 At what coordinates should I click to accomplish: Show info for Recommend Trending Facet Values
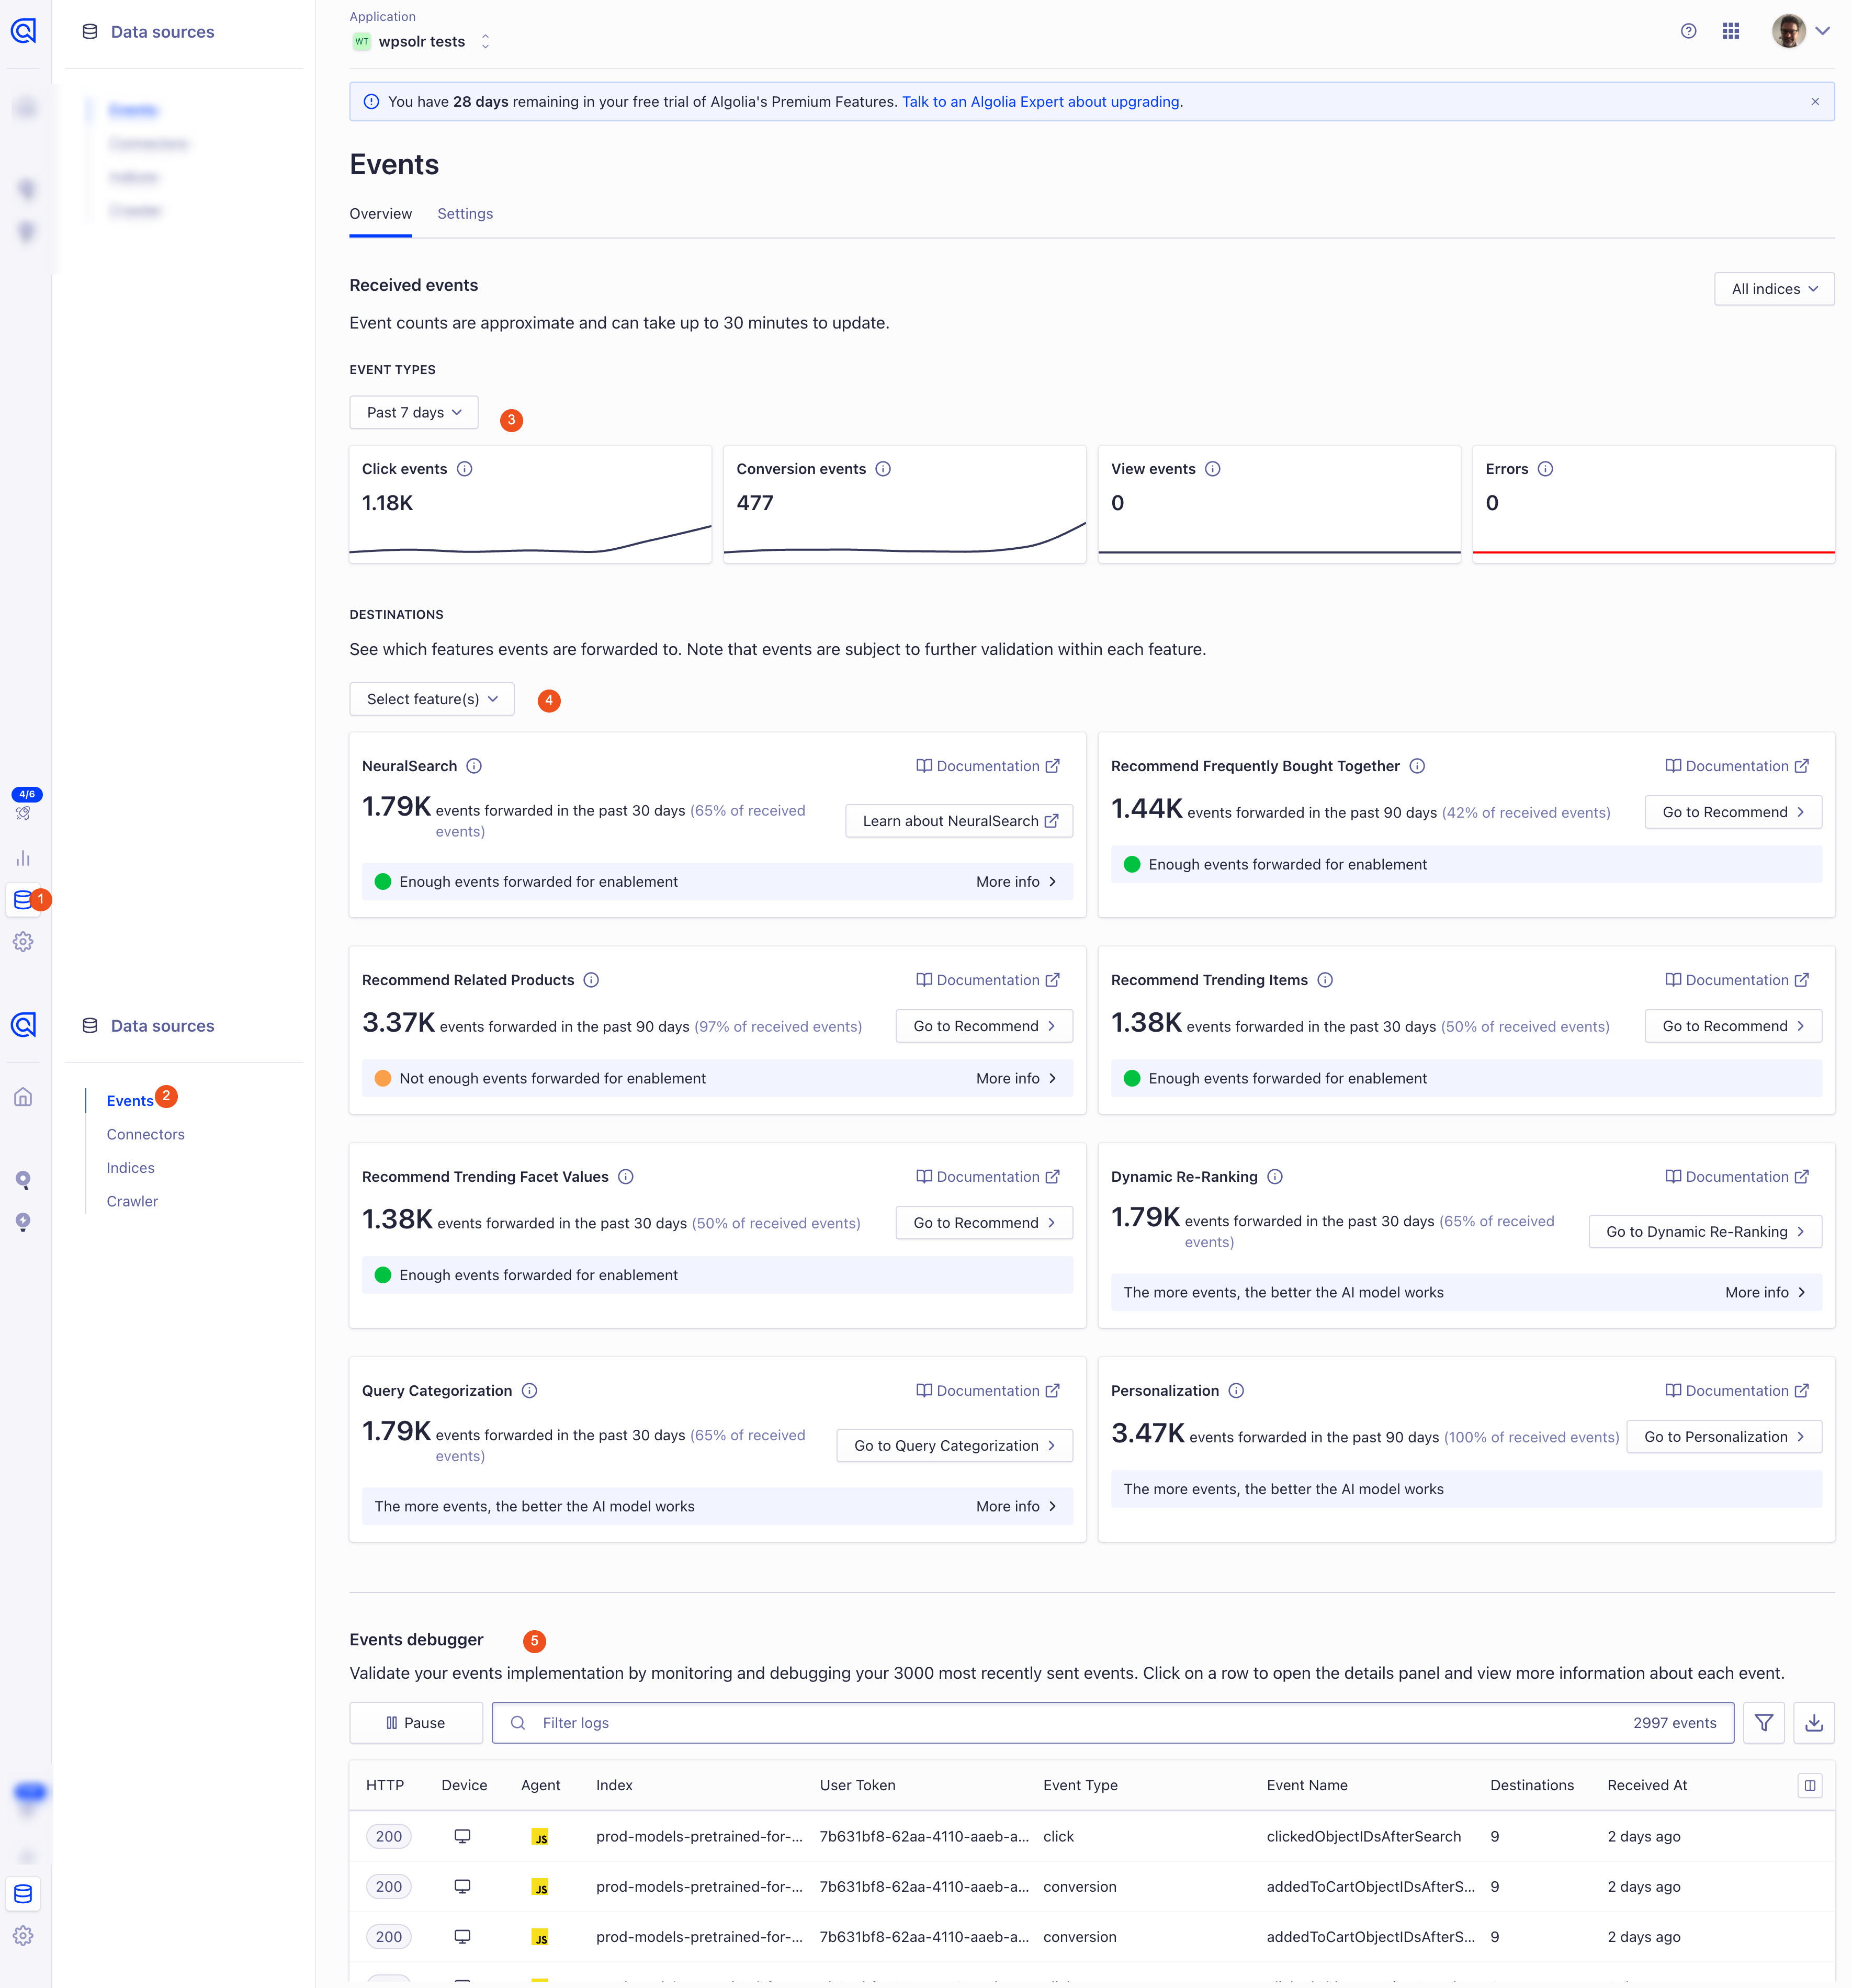click(626, 1177)
